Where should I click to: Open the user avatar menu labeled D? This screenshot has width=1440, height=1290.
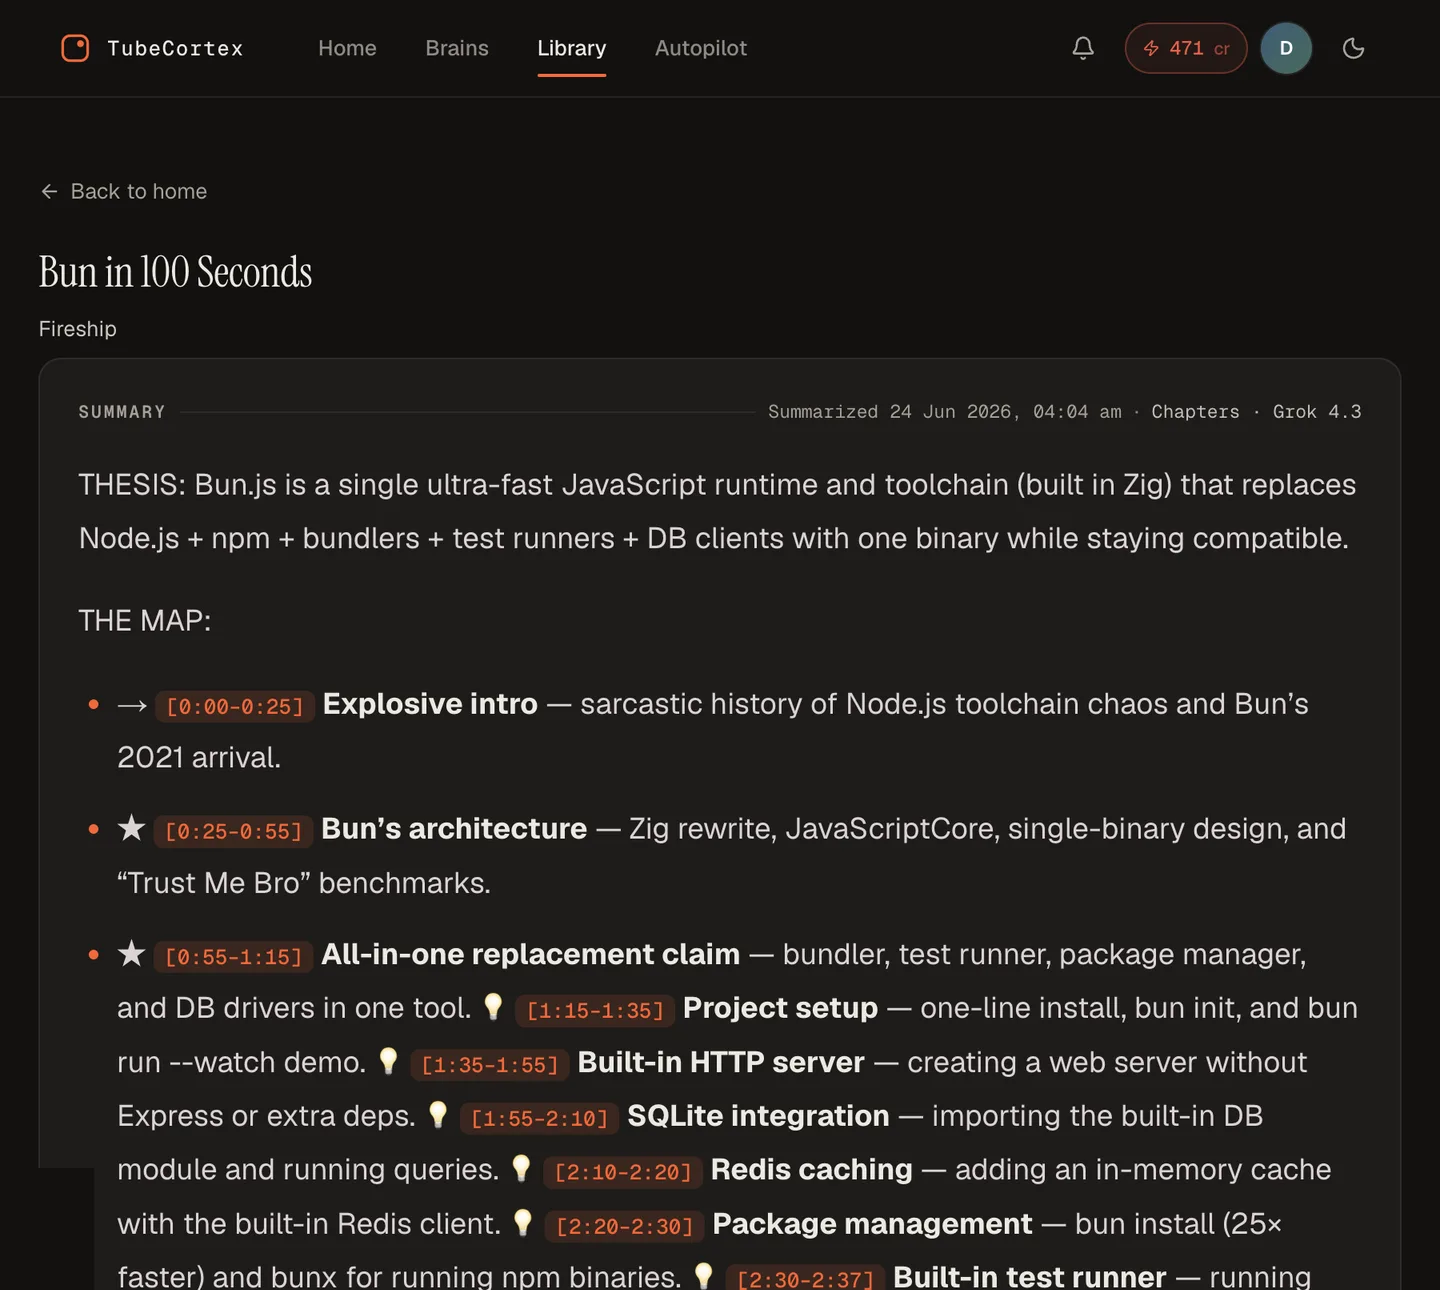point(1286,48)
